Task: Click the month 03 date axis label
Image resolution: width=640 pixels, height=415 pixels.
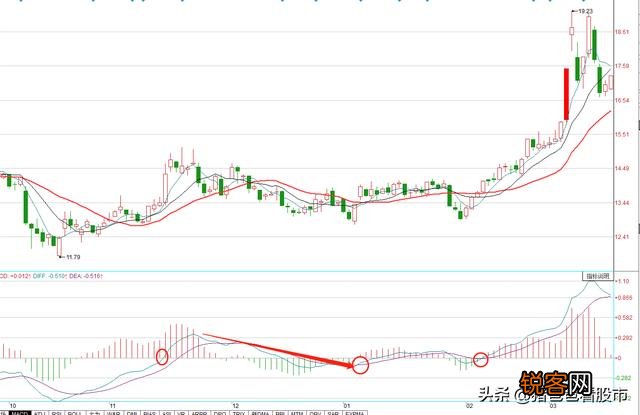Action: pyautogui.click(x=553, y=406)
